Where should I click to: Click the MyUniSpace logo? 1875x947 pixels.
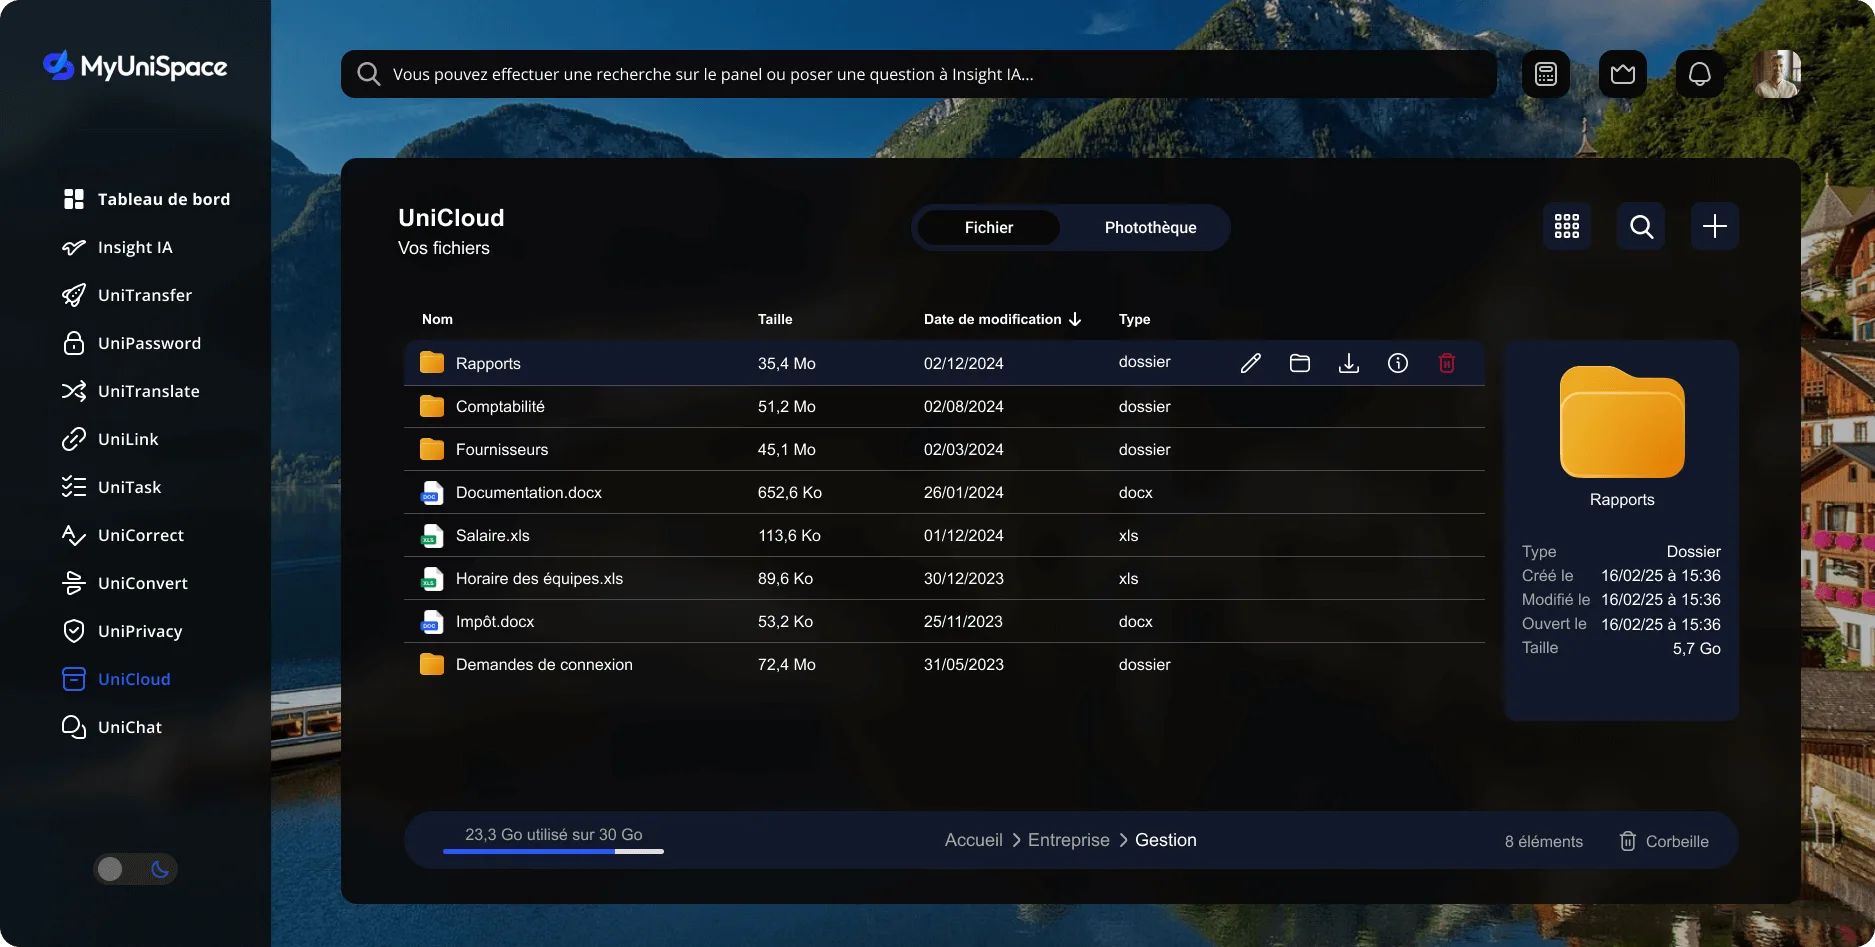coord(135,67)
